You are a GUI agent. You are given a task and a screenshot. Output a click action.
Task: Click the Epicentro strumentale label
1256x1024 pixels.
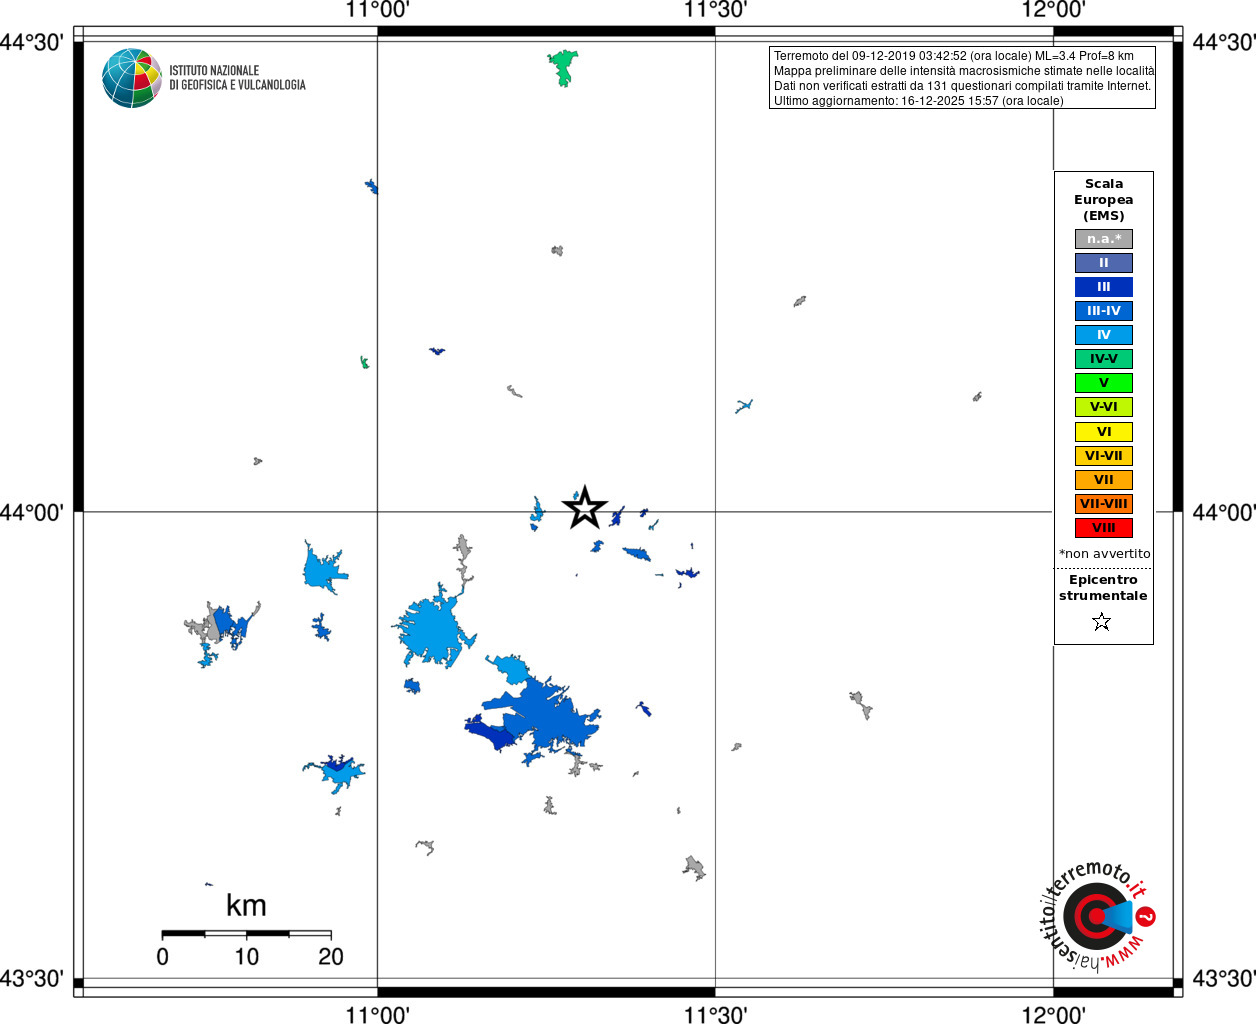click(x=1103, y=588)
